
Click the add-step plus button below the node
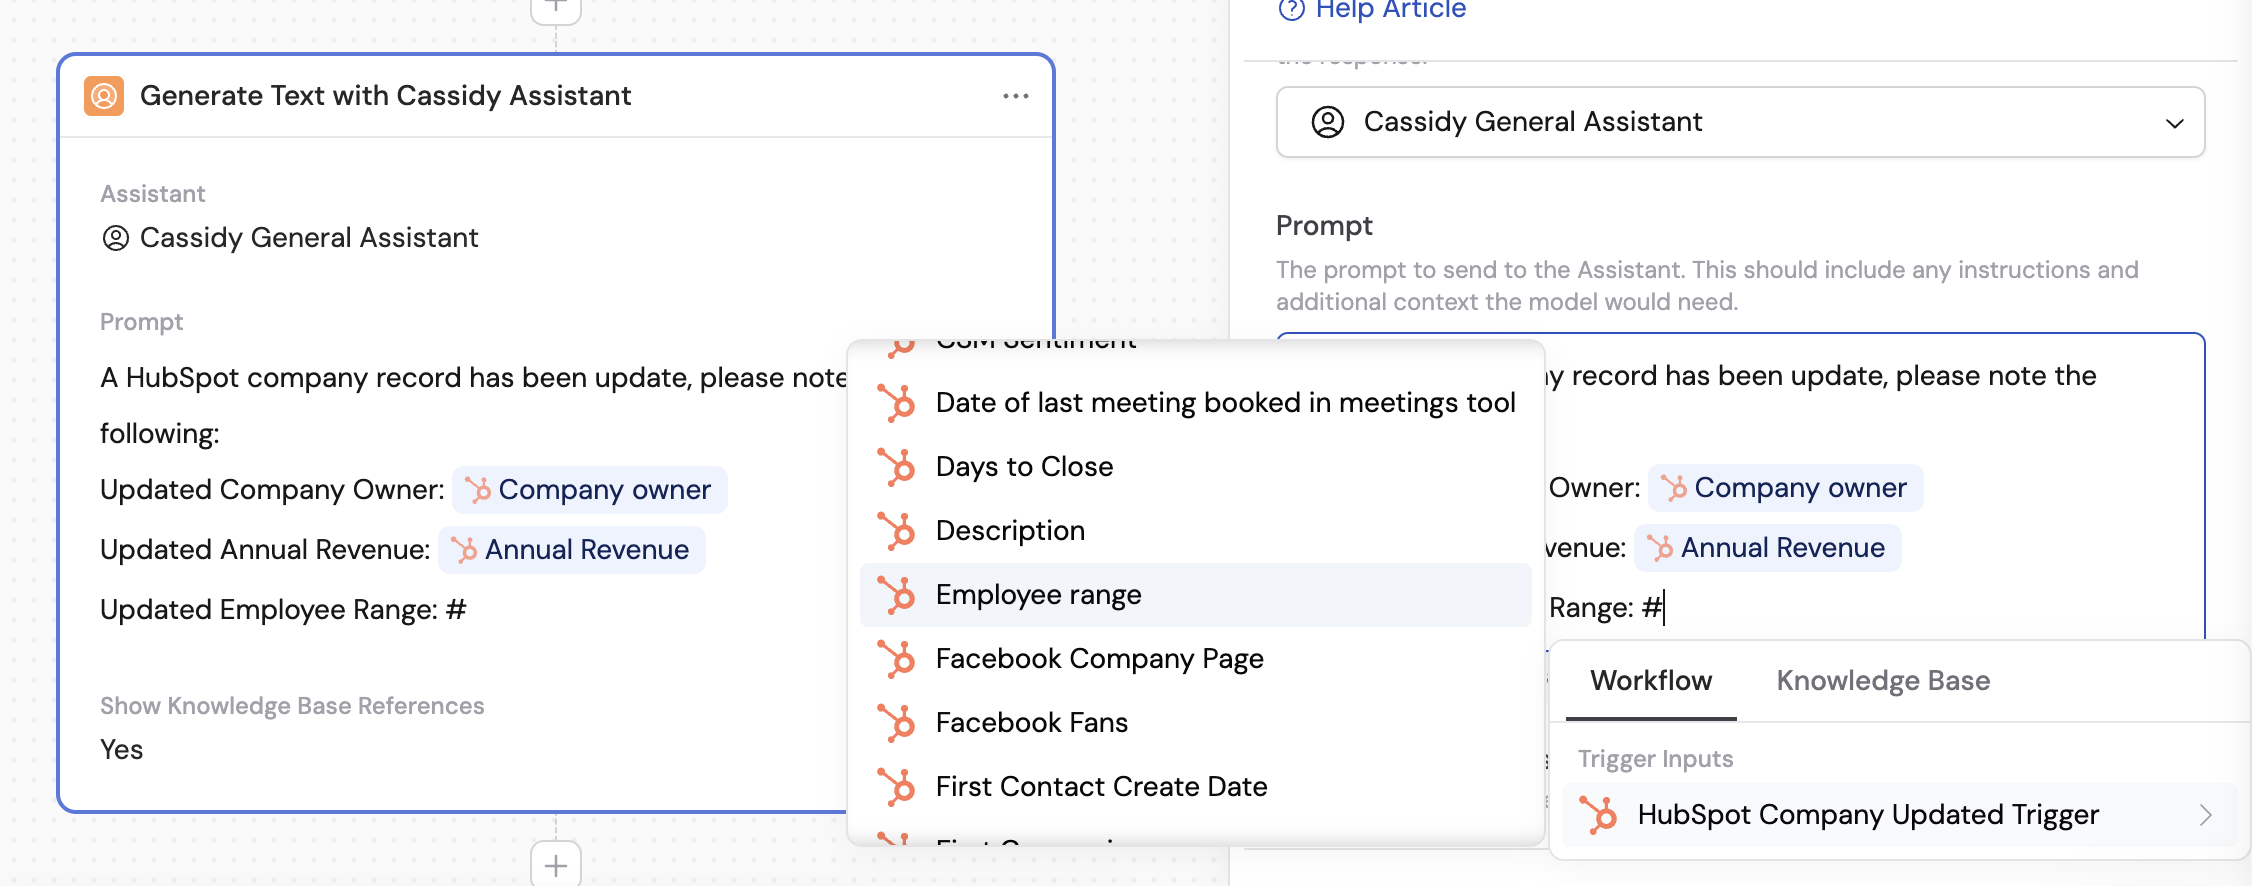pos(556,864)
